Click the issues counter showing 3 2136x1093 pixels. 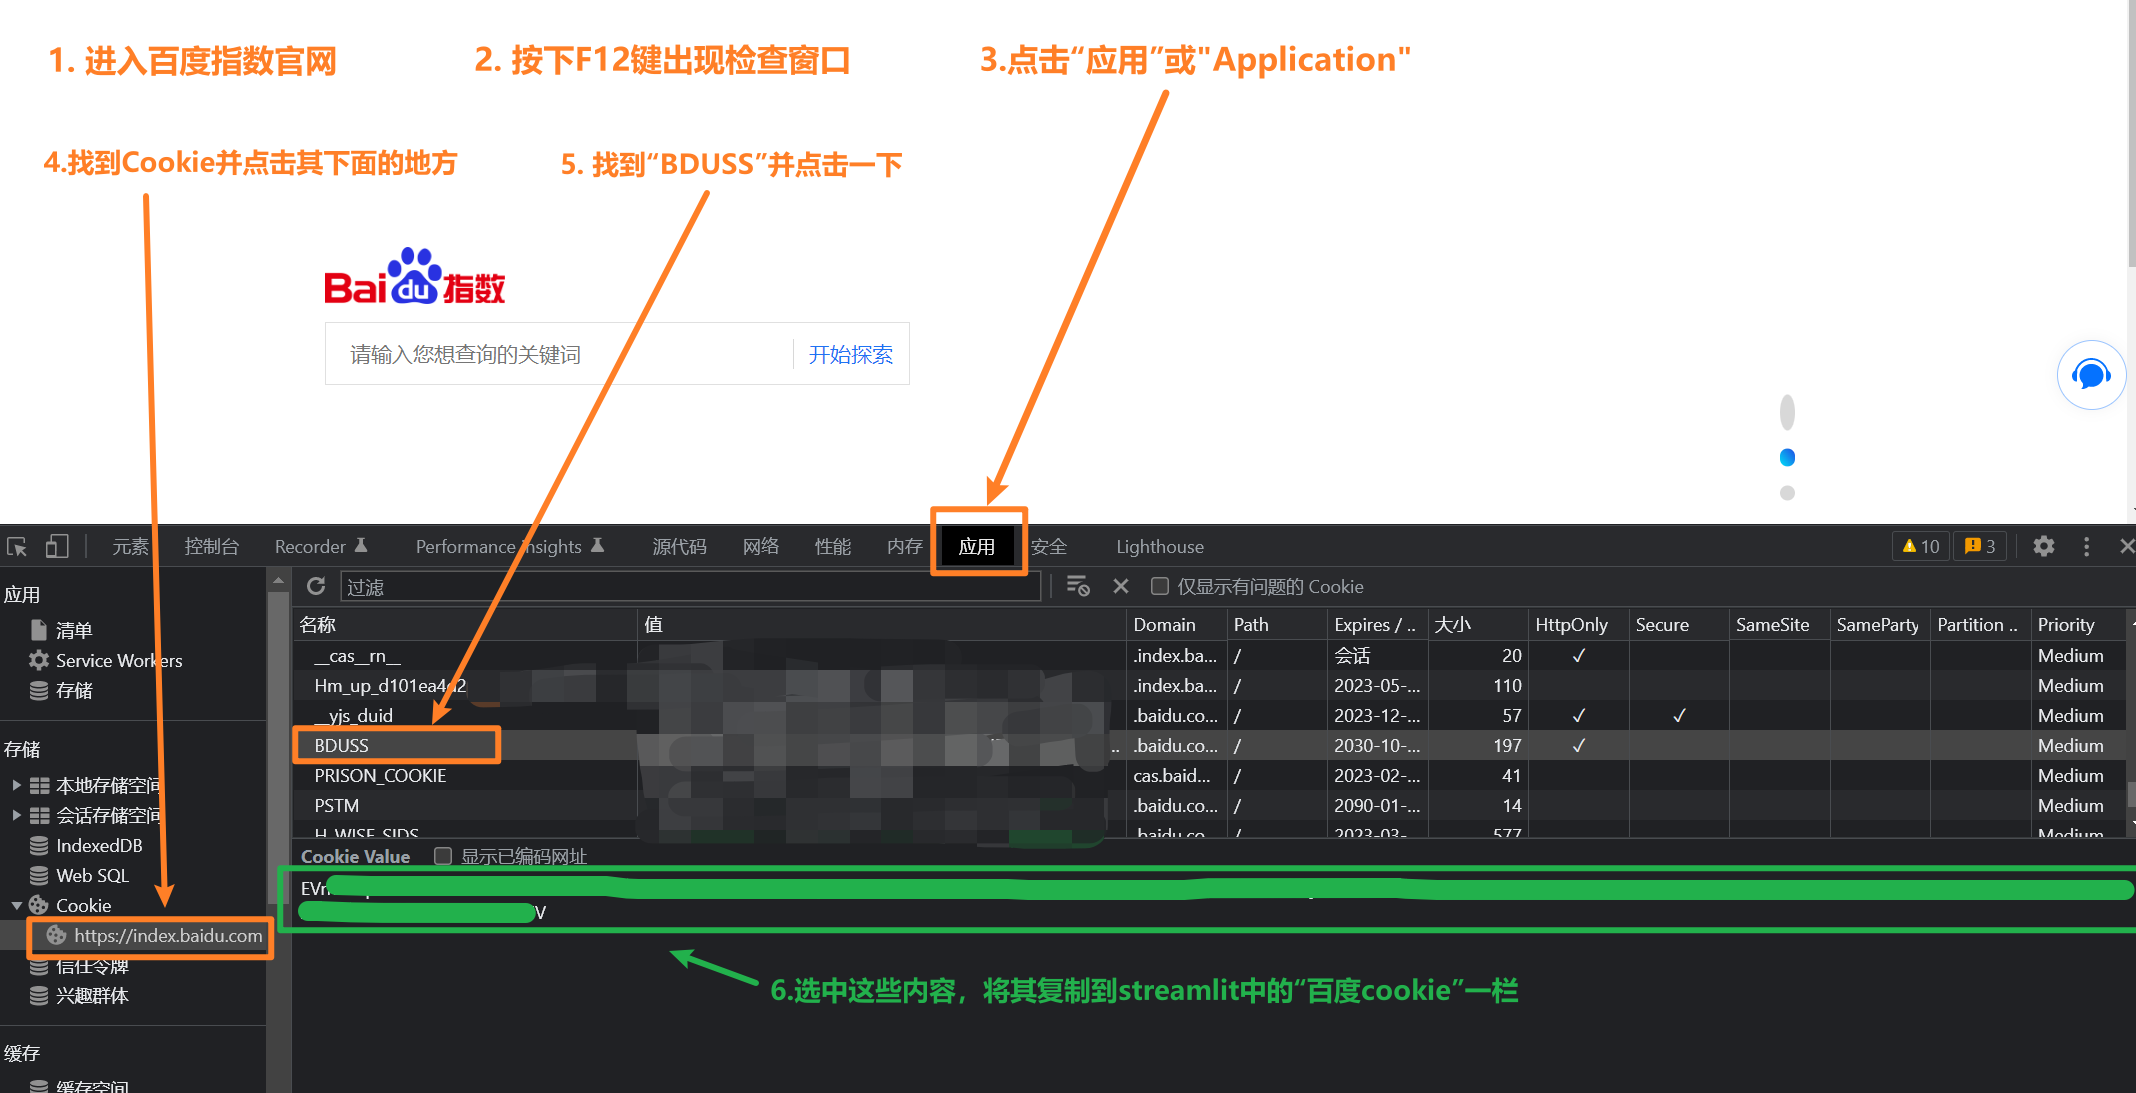pos(1980,546)
